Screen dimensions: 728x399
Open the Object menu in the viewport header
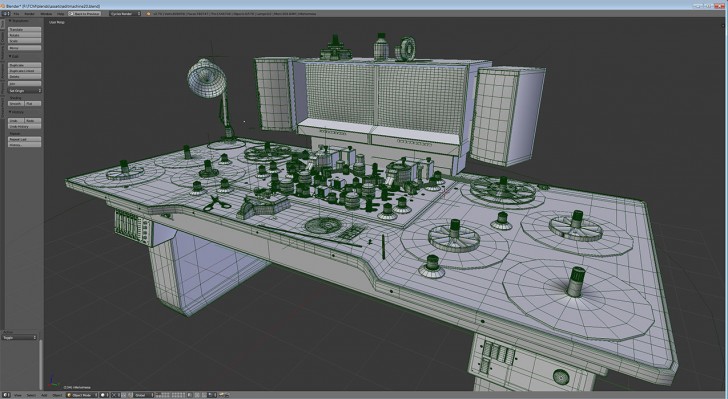[57, 395]
